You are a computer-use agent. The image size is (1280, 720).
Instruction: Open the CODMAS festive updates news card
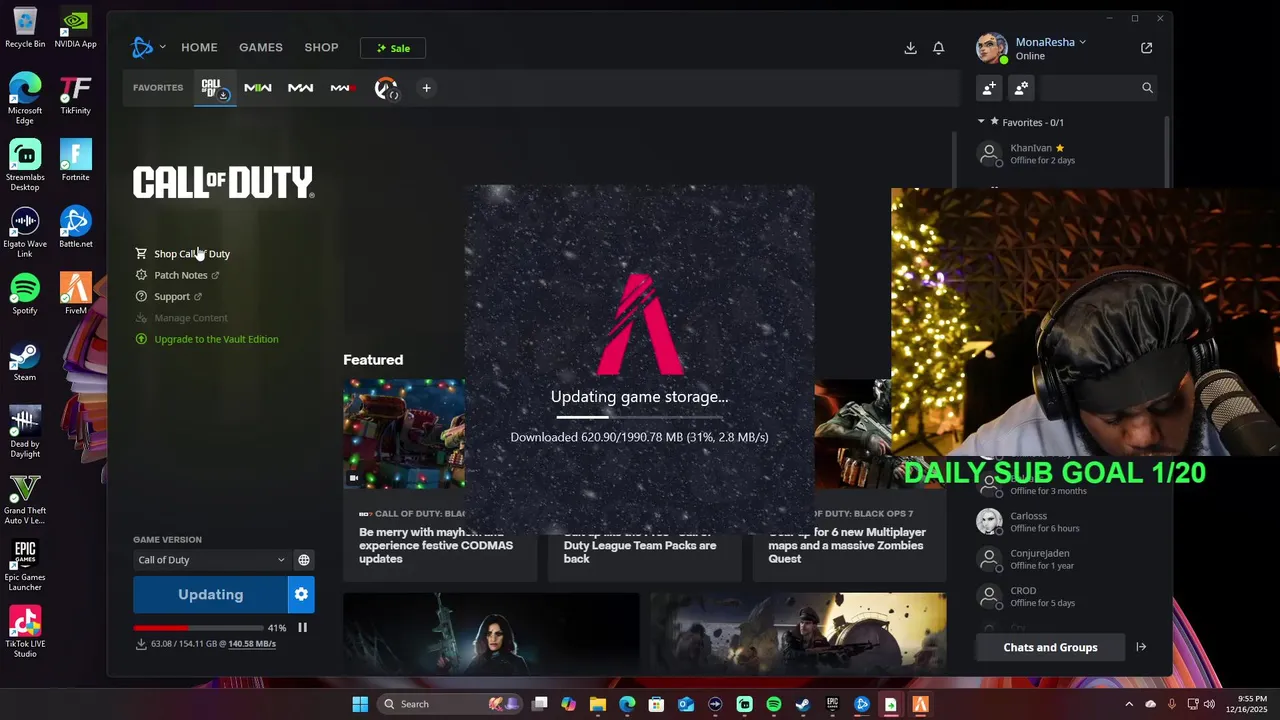point(440,480)
